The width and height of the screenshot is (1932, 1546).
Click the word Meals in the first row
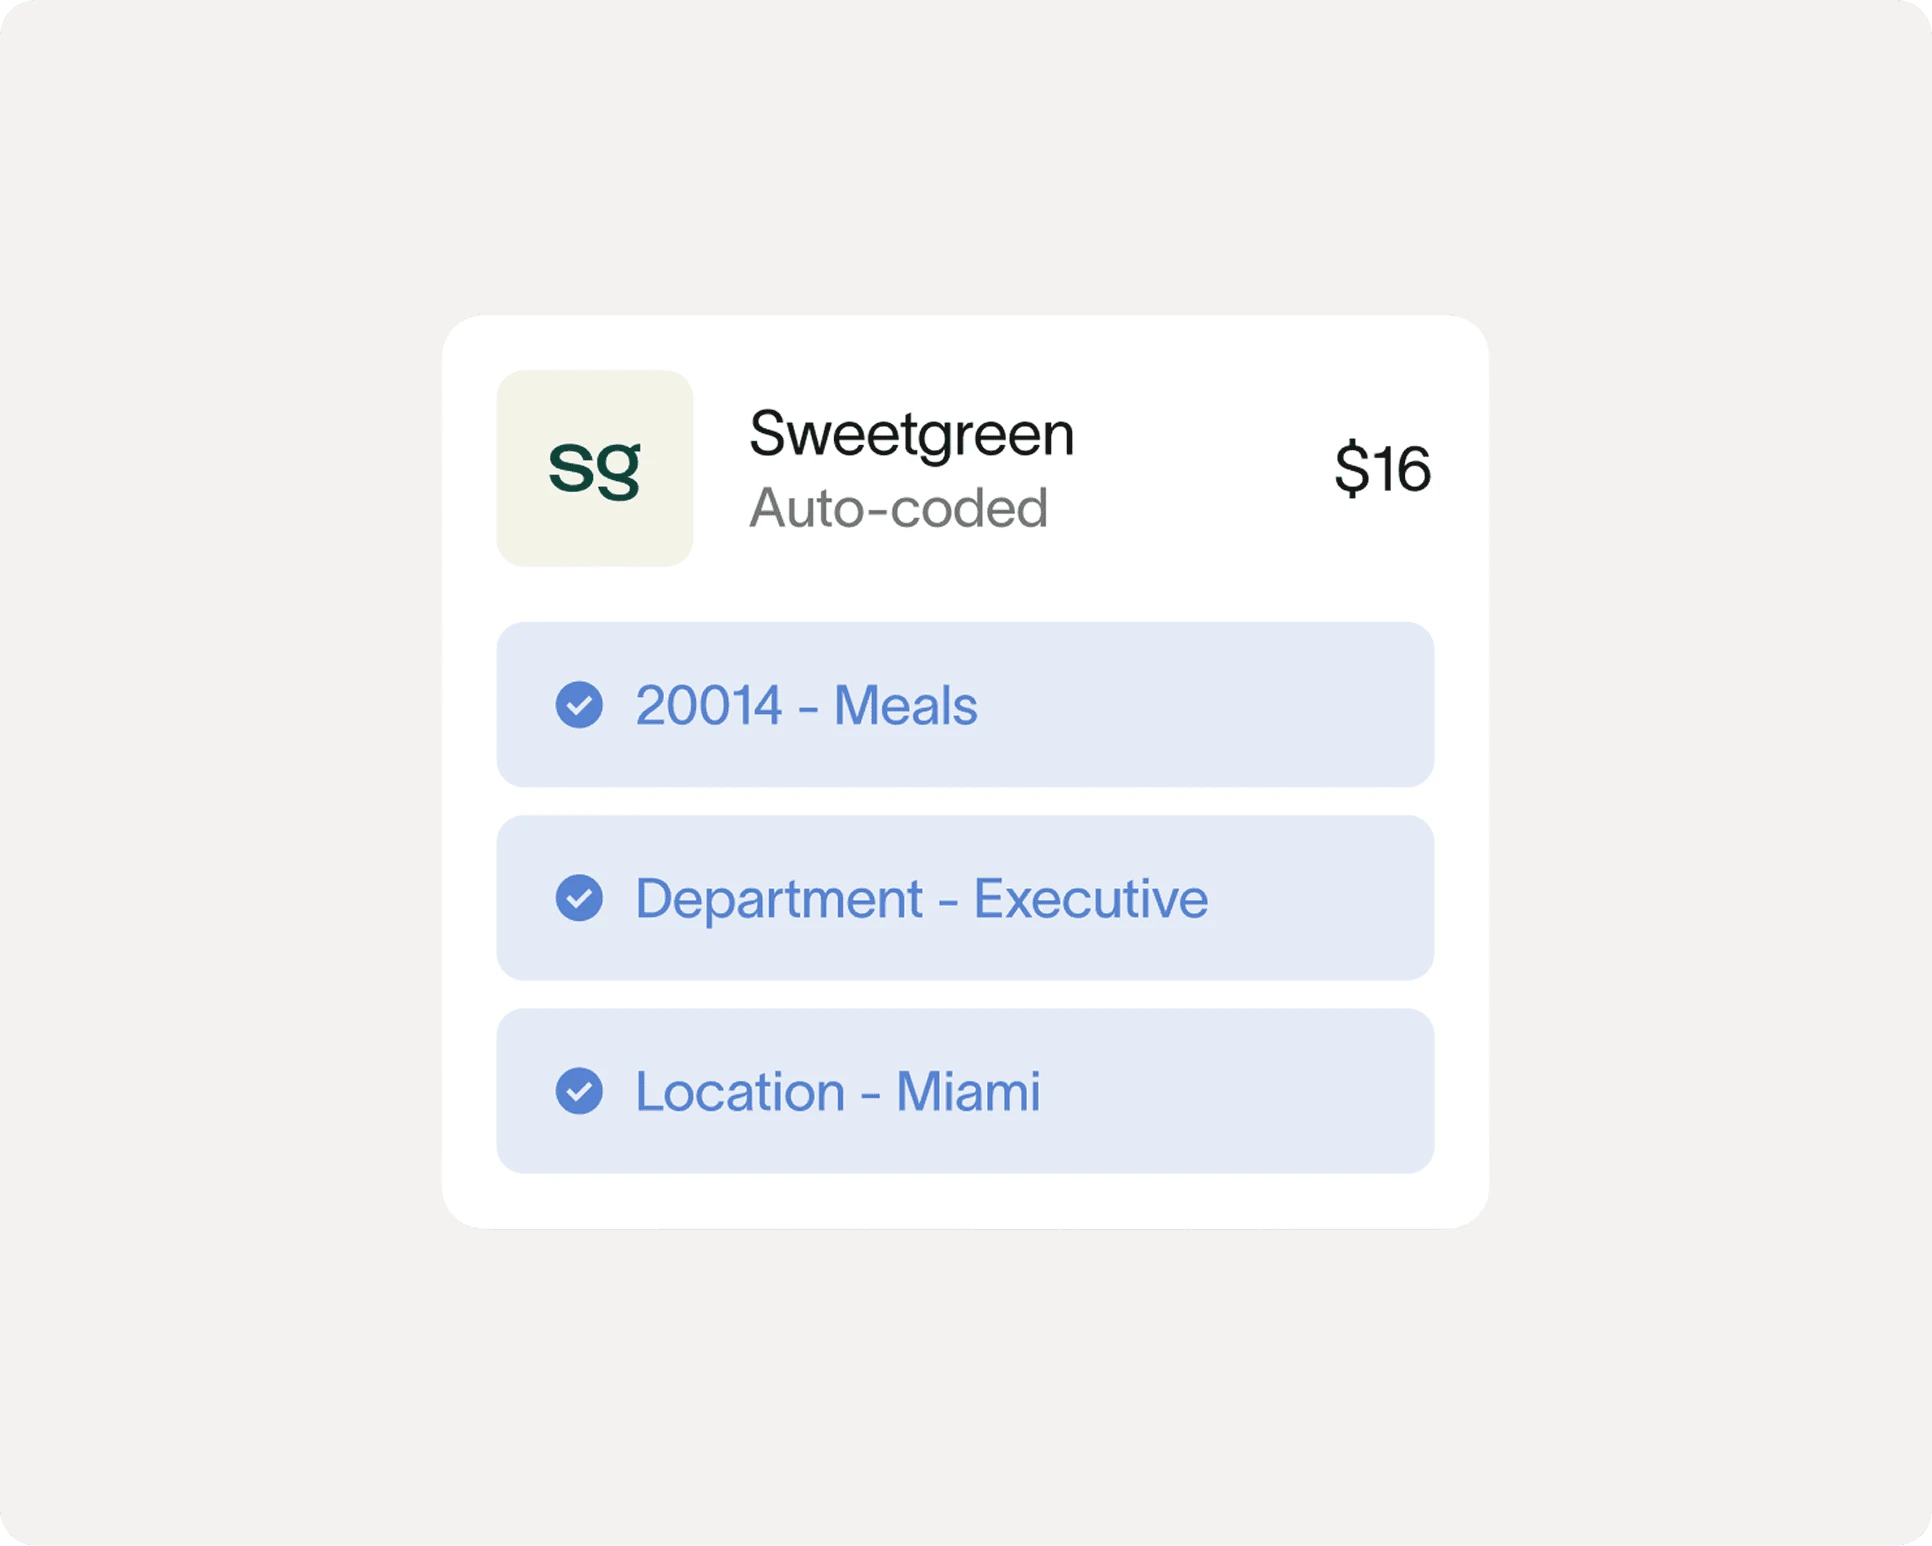pos(905,705)
